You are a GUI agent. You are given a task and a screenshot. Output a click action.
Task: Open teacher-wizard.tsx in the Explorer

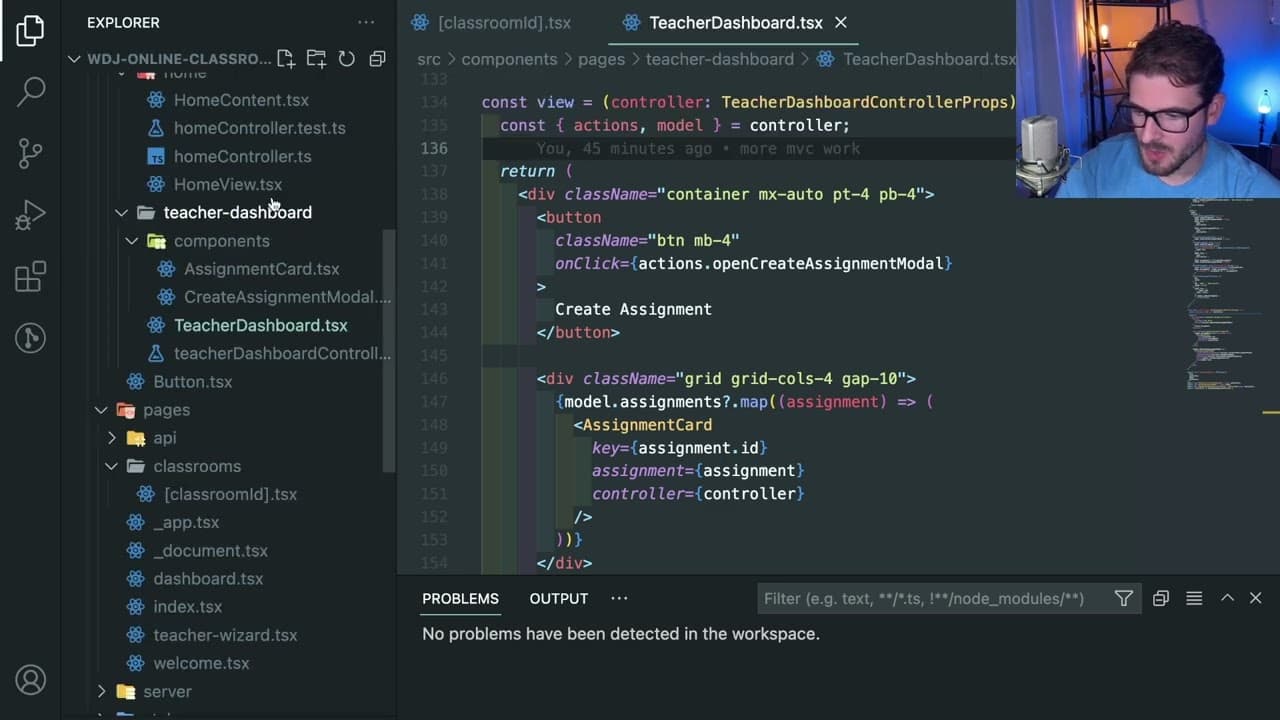click(225, 635)
